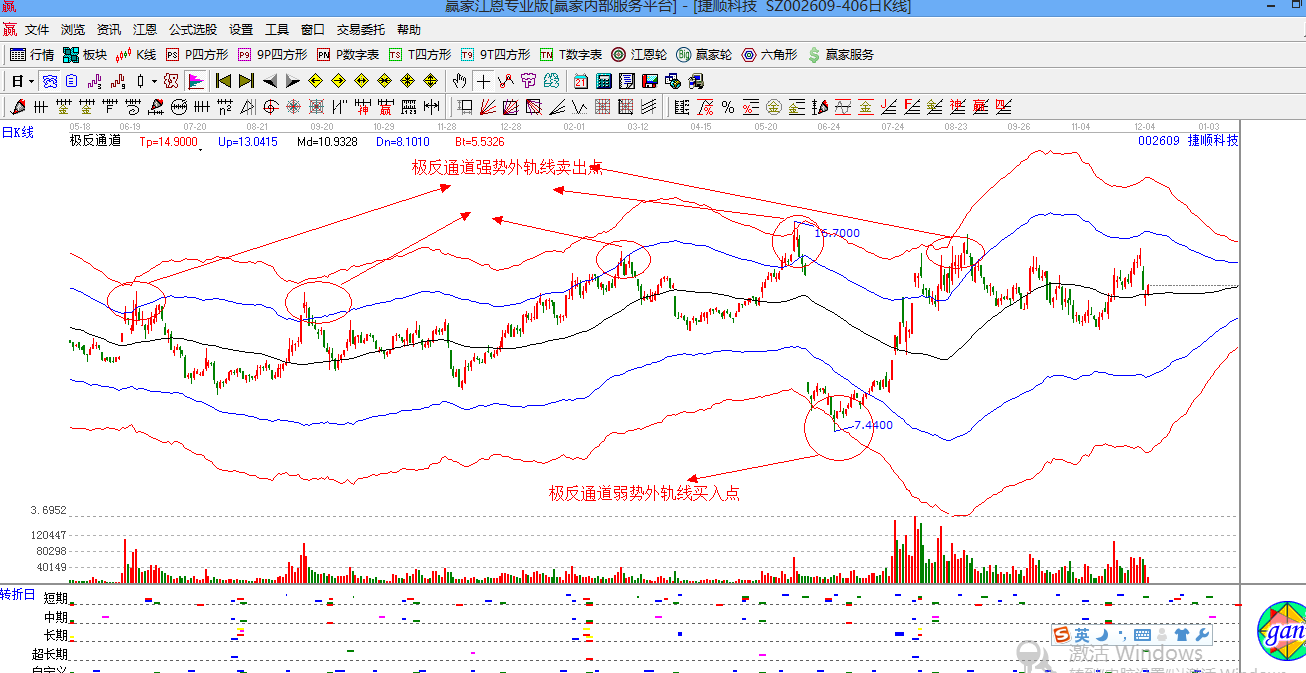
Task: Open the 交易委托 menu
Action: point(361,30)
